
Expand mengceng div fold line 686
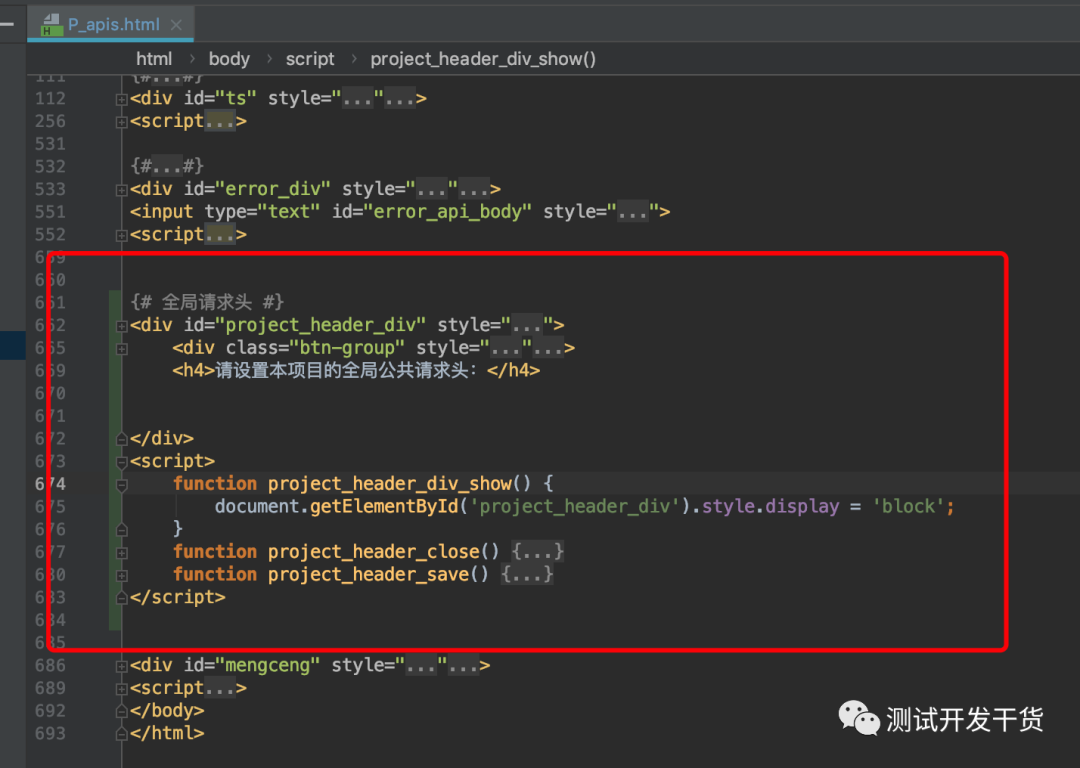tap(122, 667)
